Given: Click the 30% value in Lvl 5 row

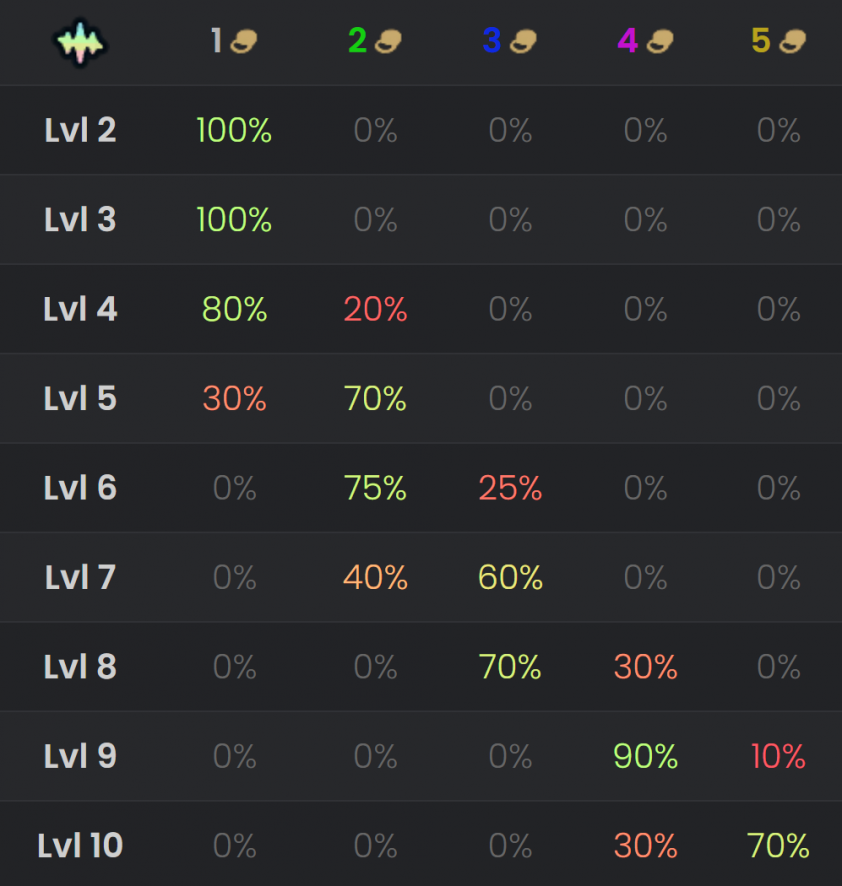Looking at the screenshot, I should 235,398.
